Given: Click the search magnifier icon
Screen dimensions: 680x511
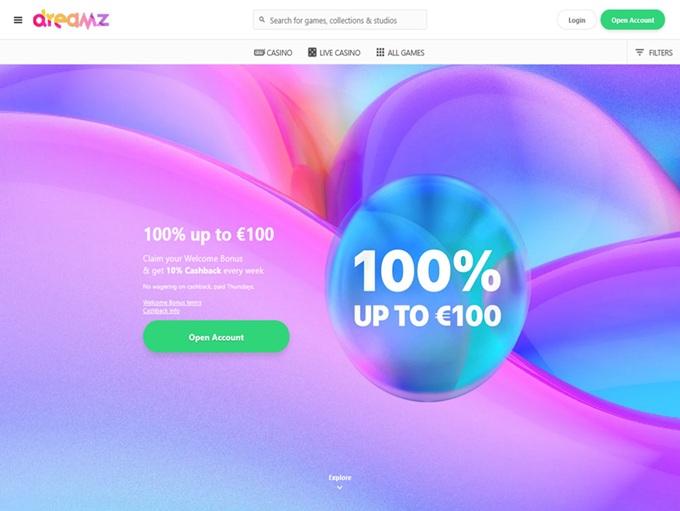Looking at the screenshot, I should [x=262, y=20].
